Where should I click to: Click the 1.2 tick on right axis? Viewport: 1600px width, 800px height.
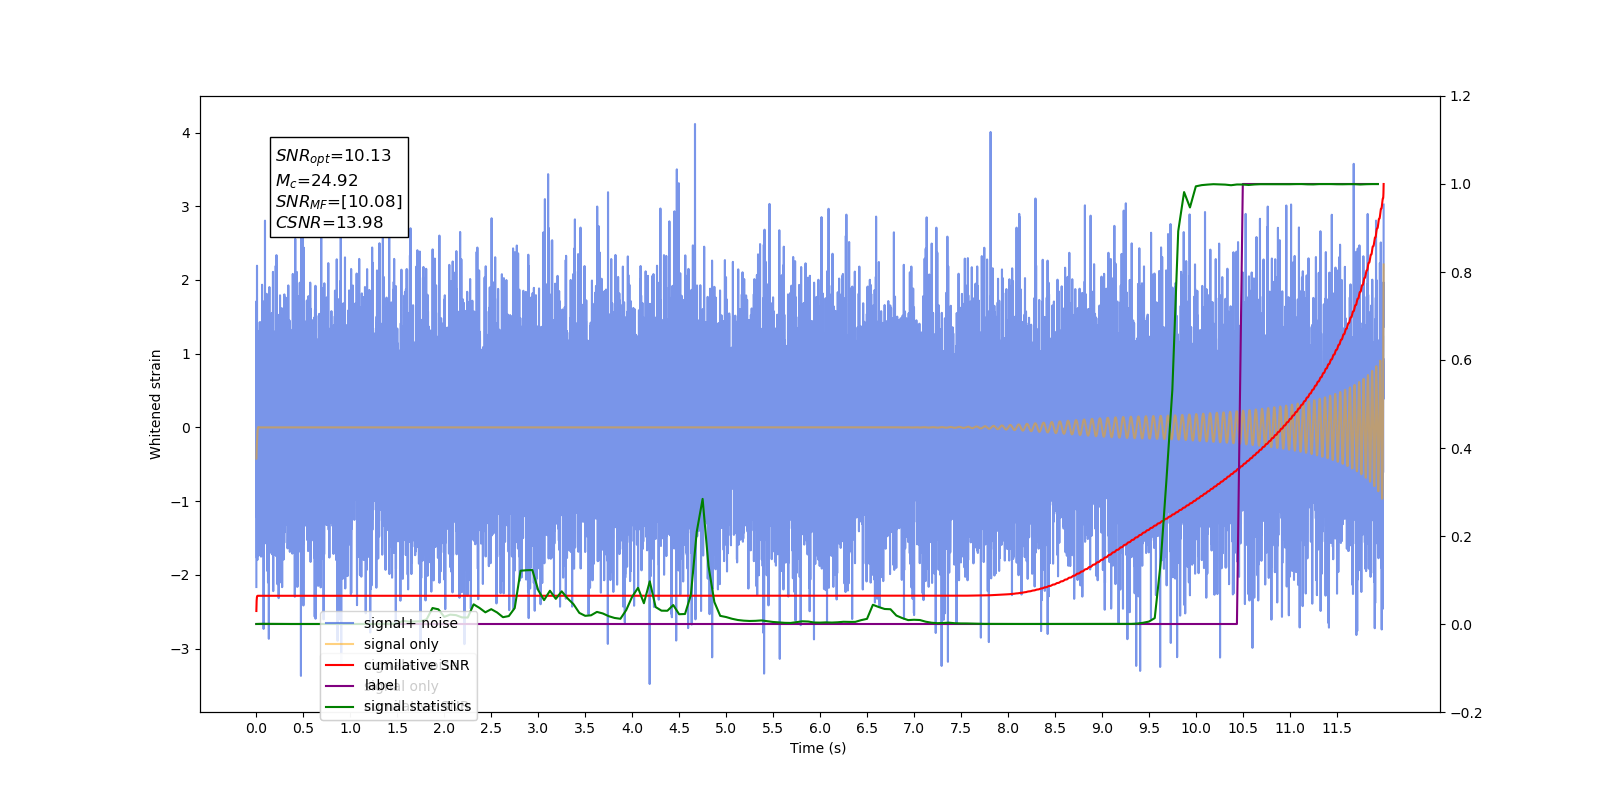pos(1461,97)
